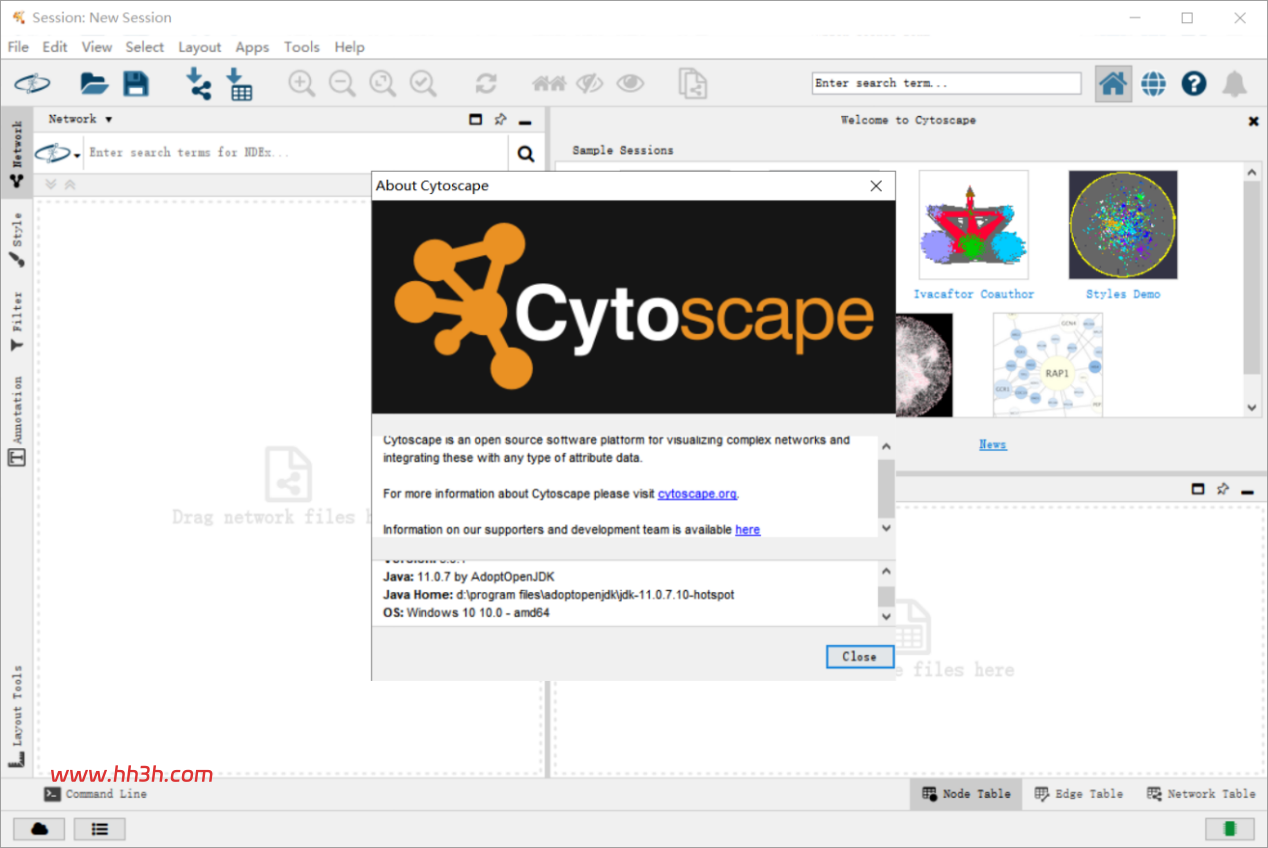The width and height of the screenshot is (1268, 848).
Task: Open NDEx search provider dropdown
Action: coord(59,154)
